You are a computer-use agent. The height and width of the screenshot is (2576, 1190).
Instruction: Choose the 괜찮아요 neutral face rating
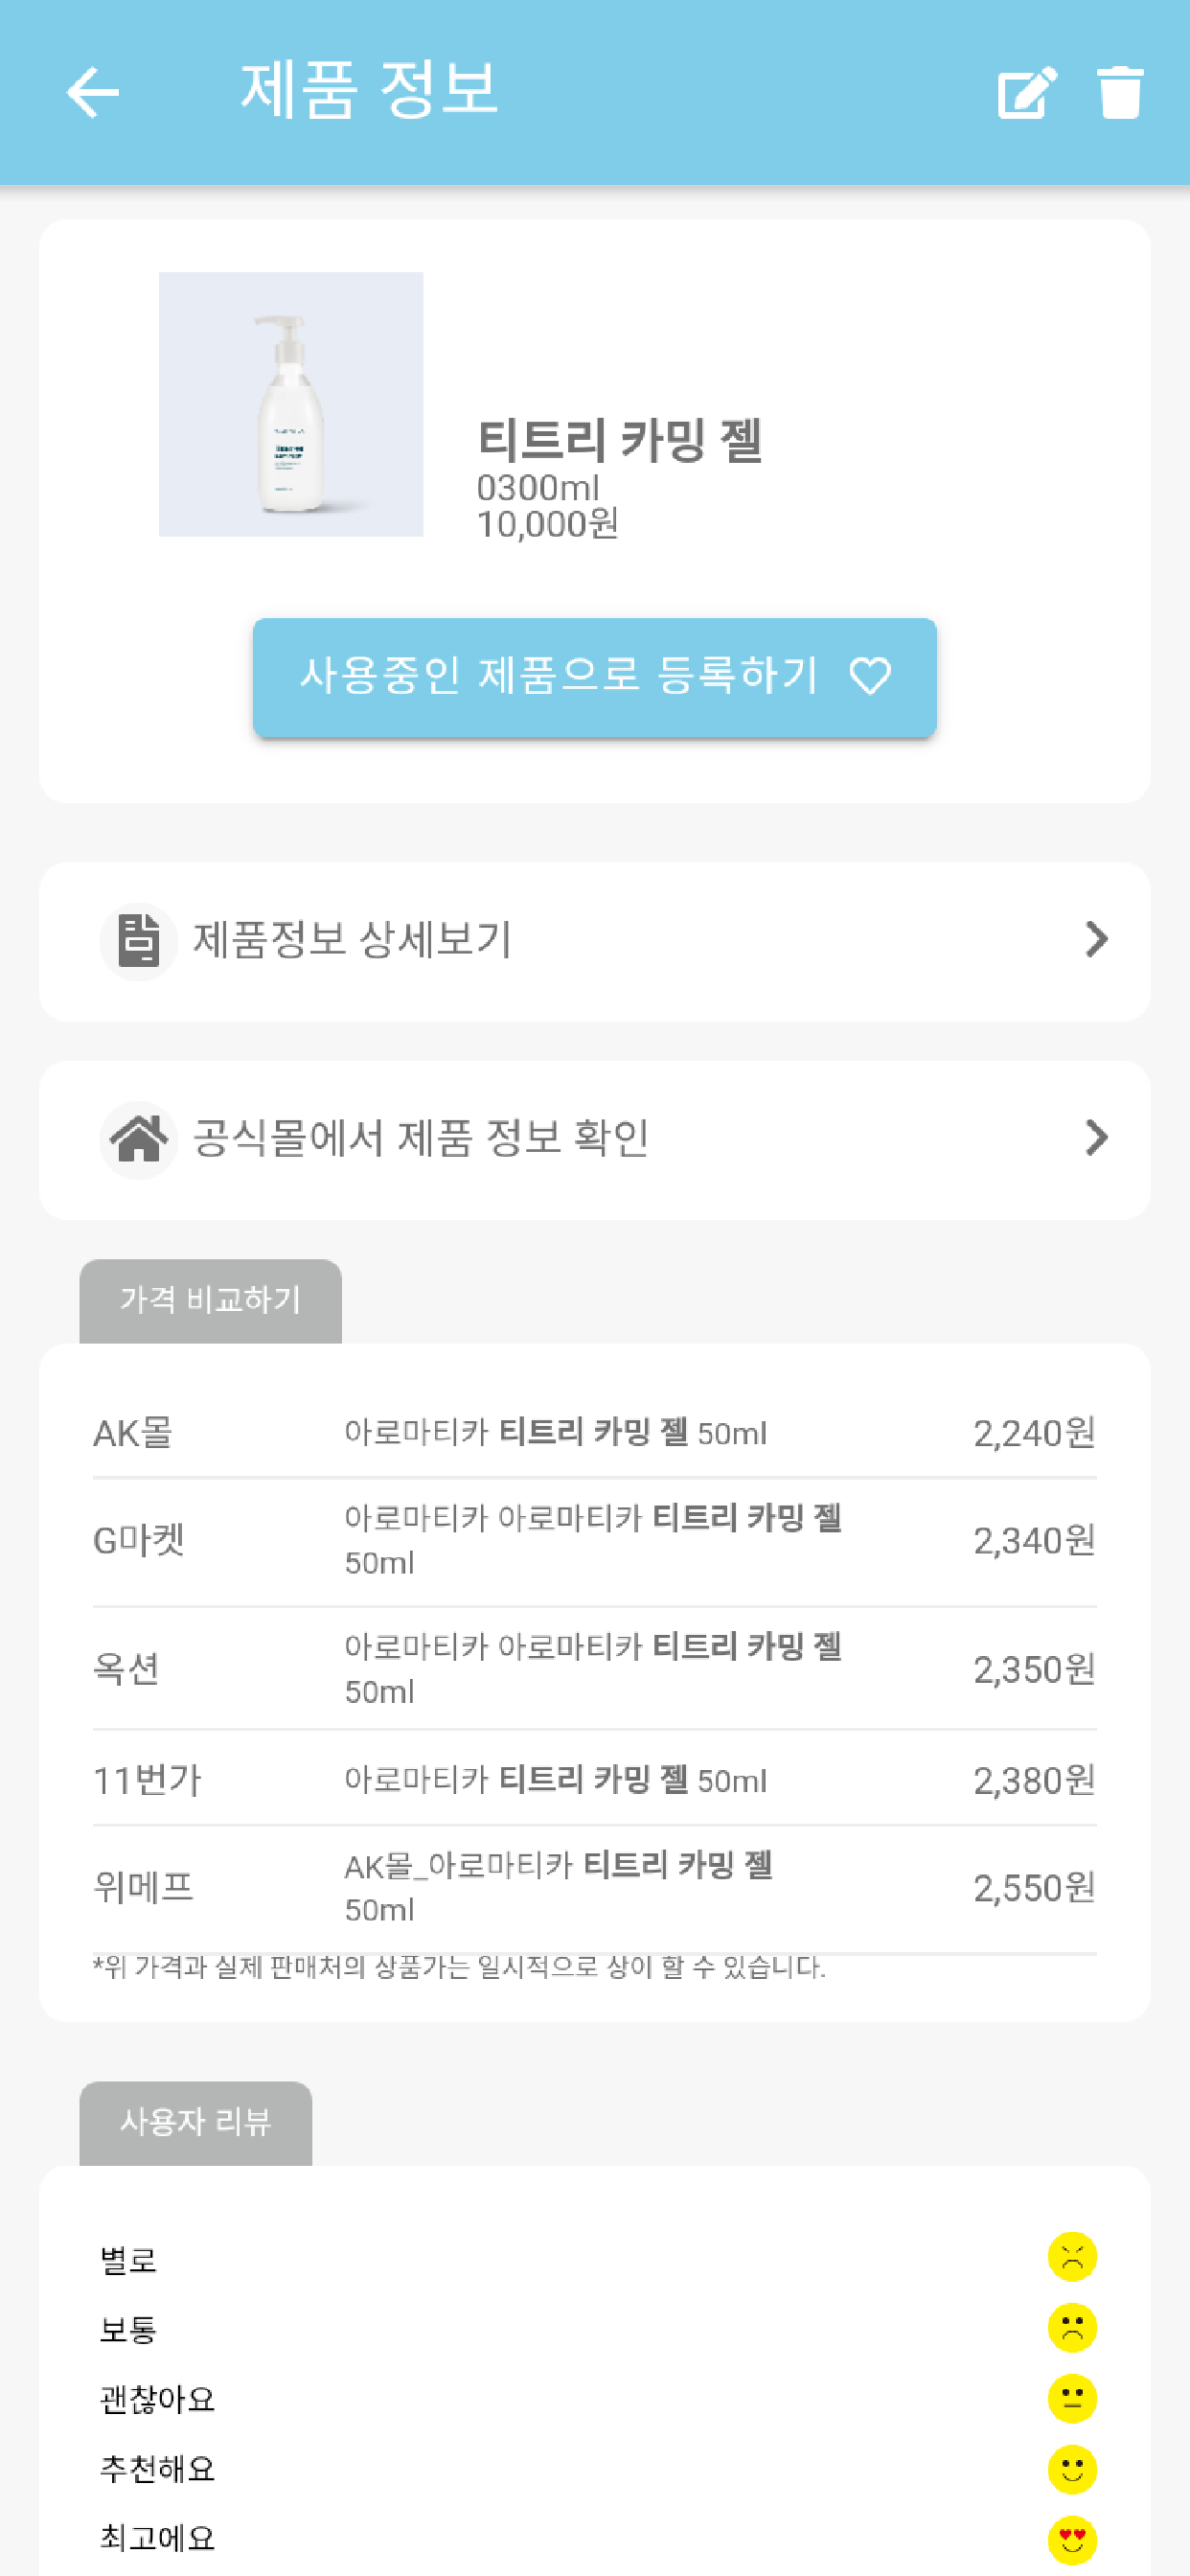click(x=1072, y=2398)
